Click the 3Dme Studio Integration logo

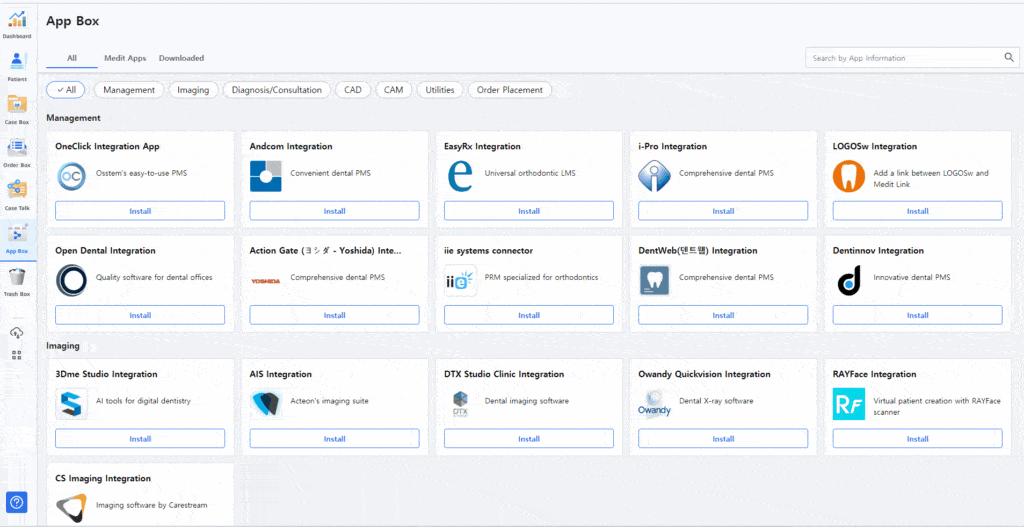coord(71,404)
